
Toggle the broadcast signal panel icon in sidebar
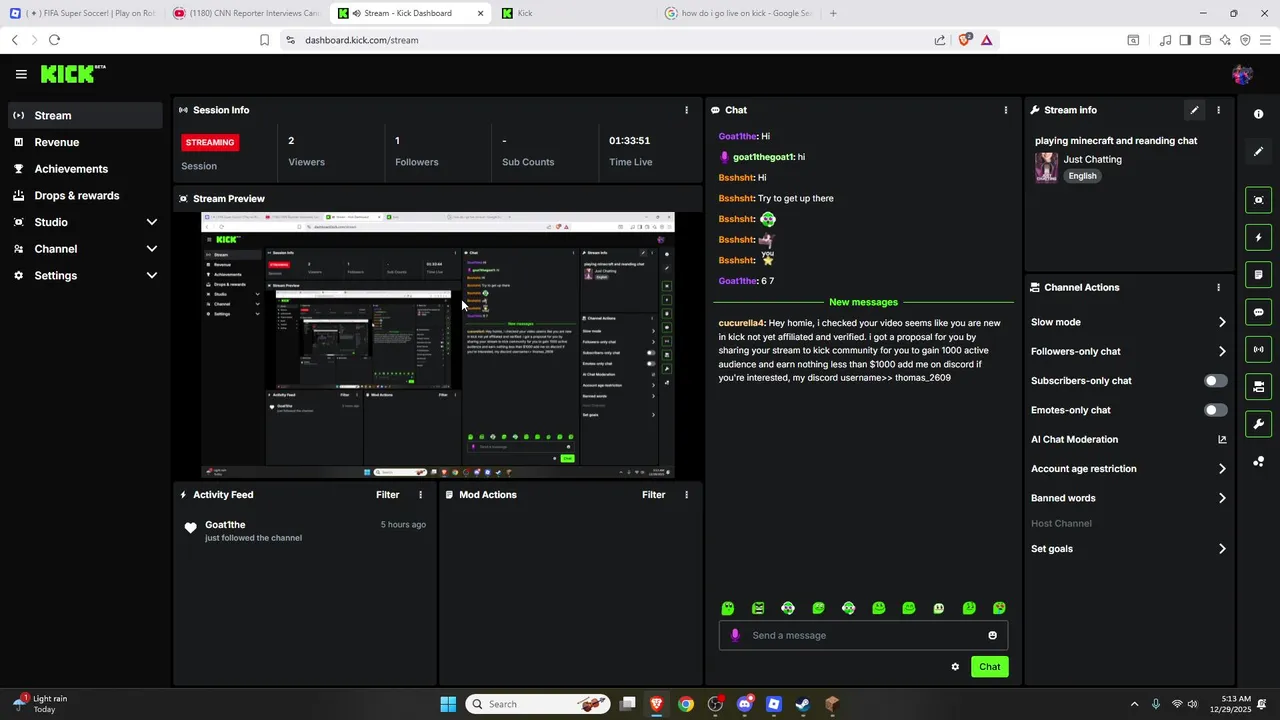[1258, 349]
